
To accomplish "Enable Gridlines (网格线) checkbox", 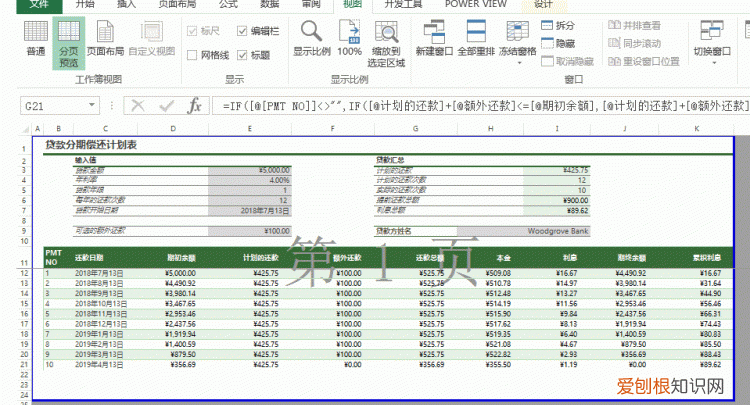I will tap(192, 55).
